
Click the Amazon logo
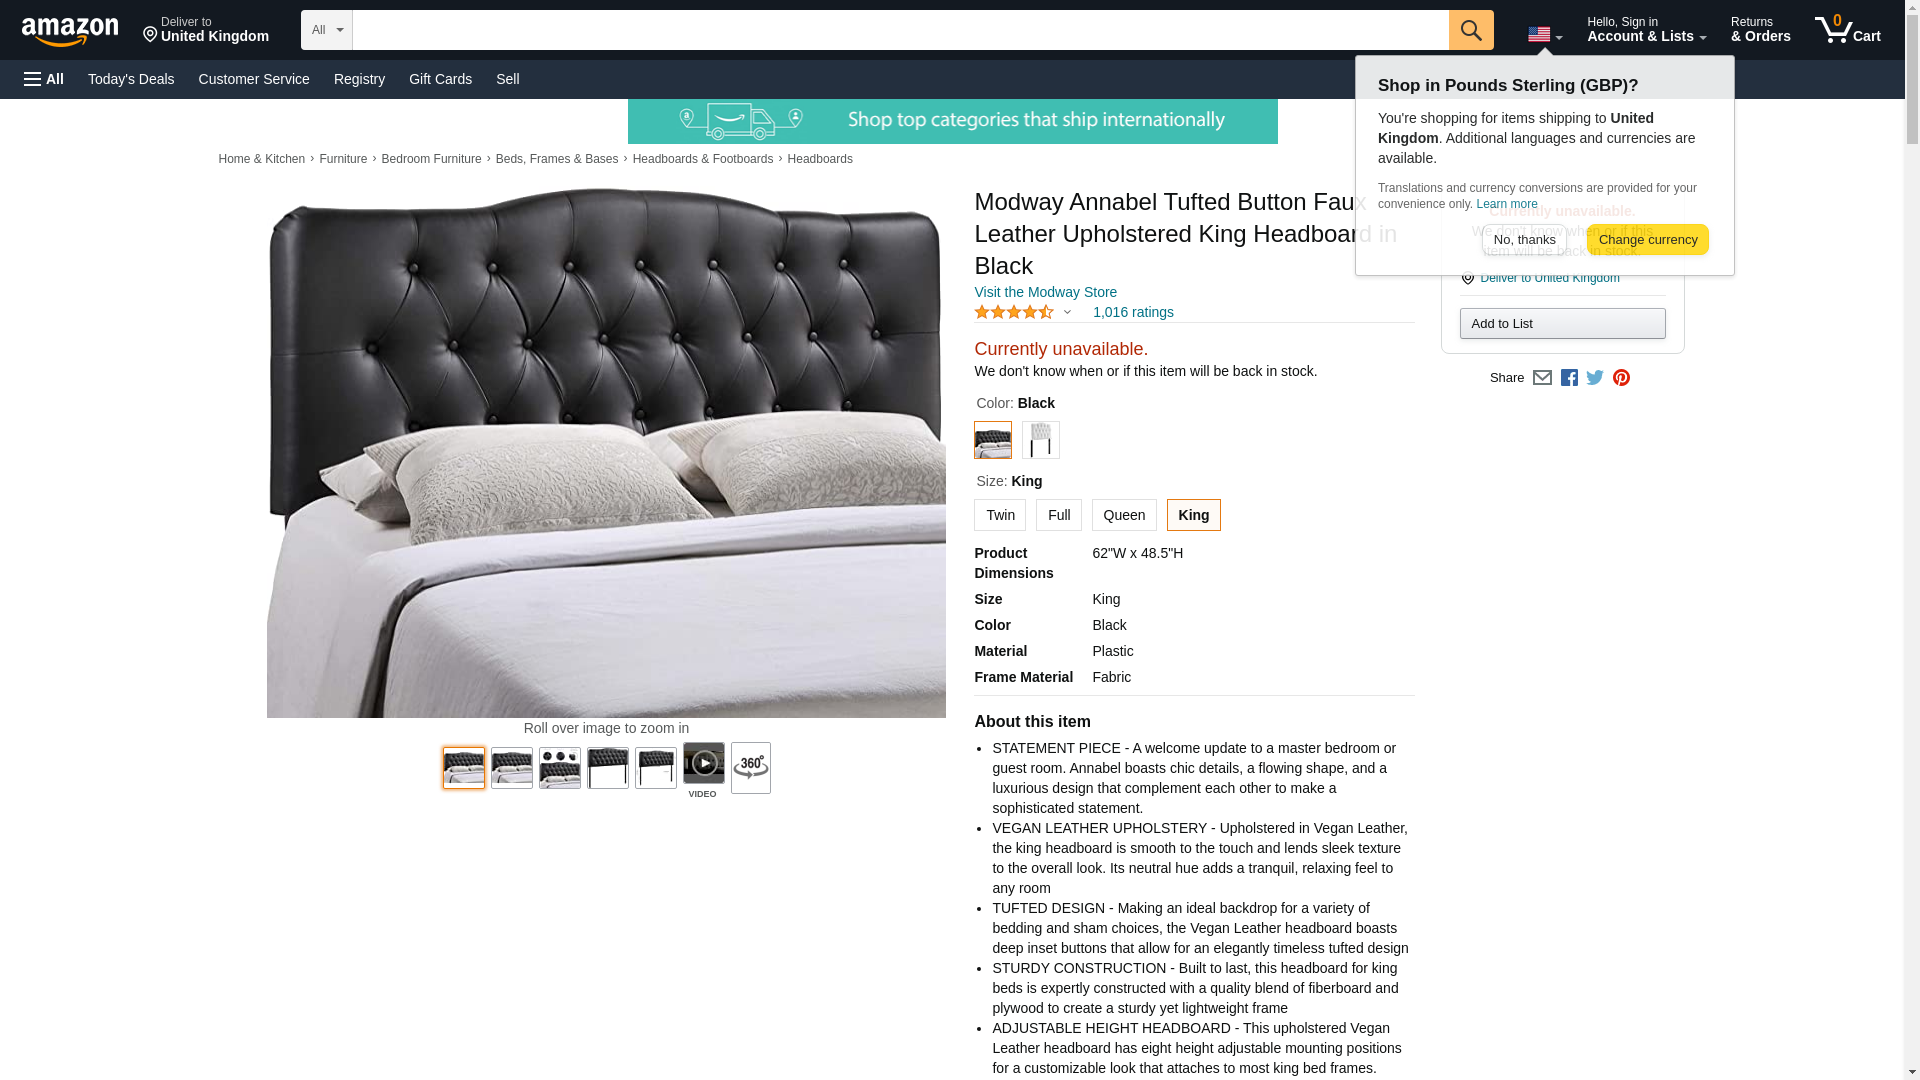(x=70, y=31)
